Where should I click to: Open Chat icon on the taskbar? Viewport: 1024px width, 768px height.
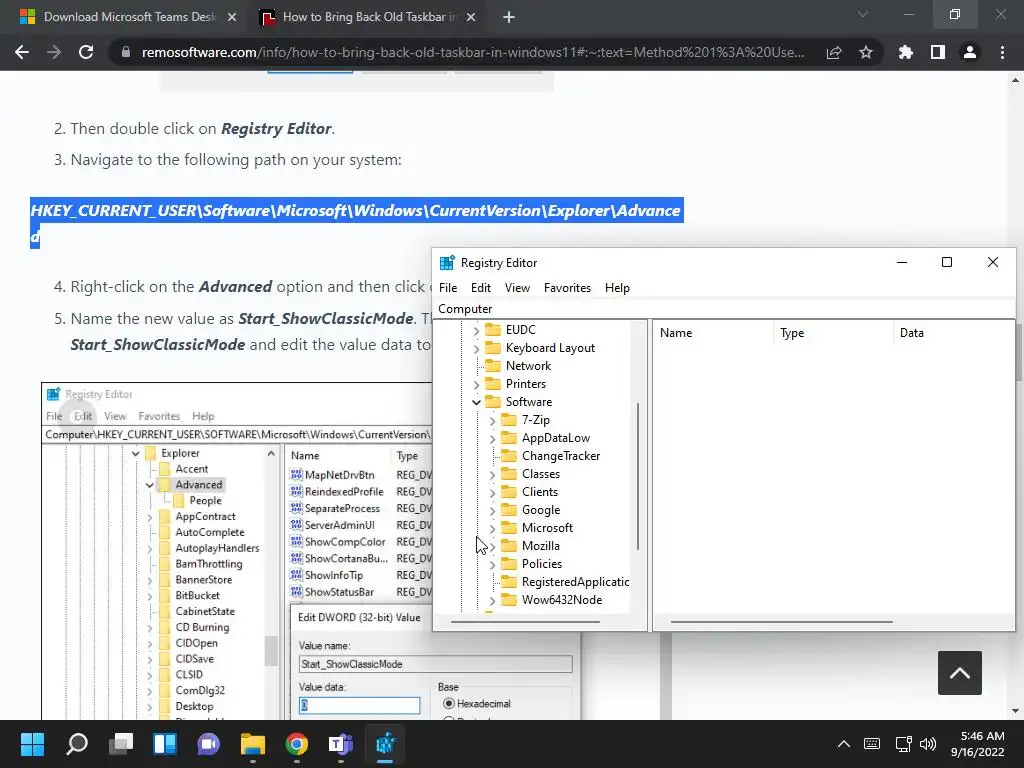[x=208, y=744]
